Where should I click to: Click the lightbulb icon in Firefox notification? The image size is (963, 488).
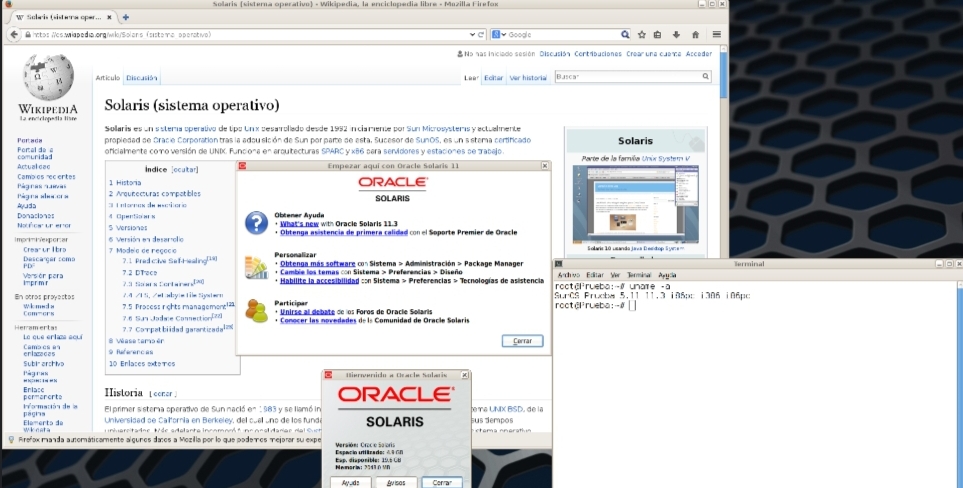(x=10, y=440)
